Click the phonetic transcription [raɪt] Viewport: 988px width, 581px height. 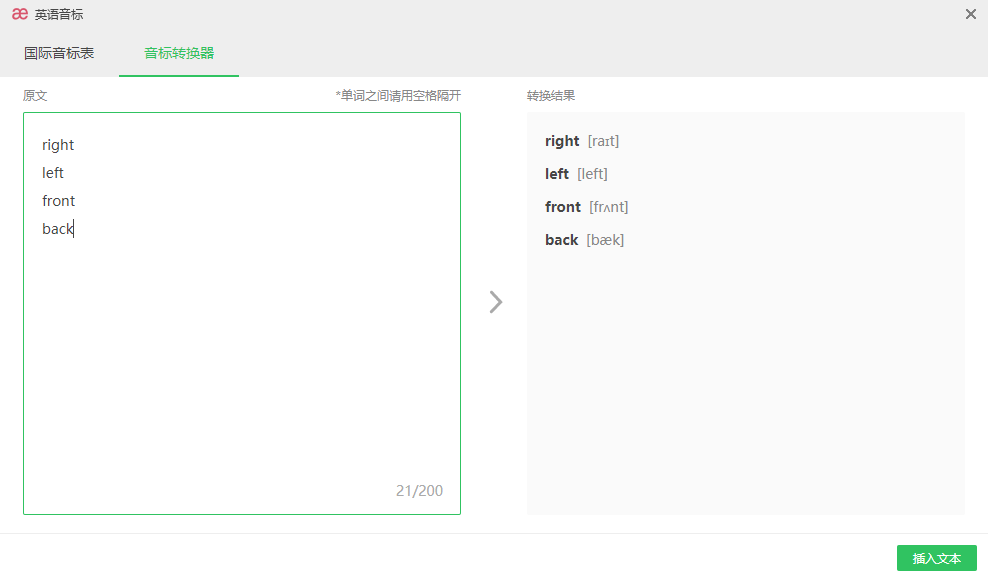pos(603,141)
